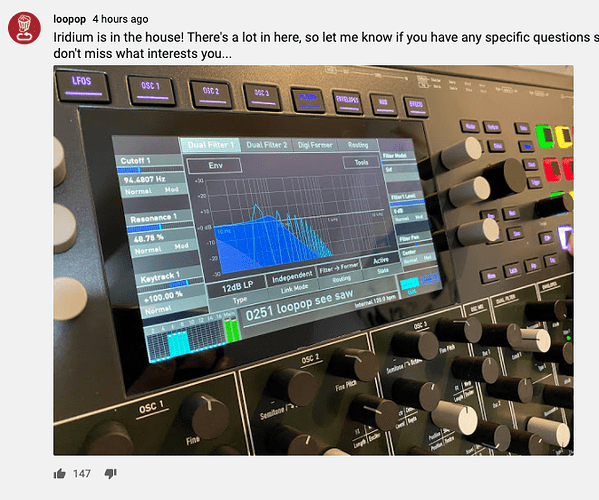Click the LFOS button in the photo
The image size is (599, 500).
[x=82, y=85]
